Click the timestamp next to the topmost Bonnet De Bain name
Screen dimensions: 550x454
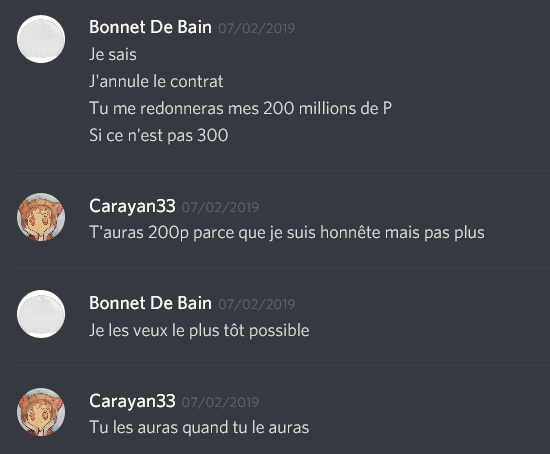coord(256,28)
